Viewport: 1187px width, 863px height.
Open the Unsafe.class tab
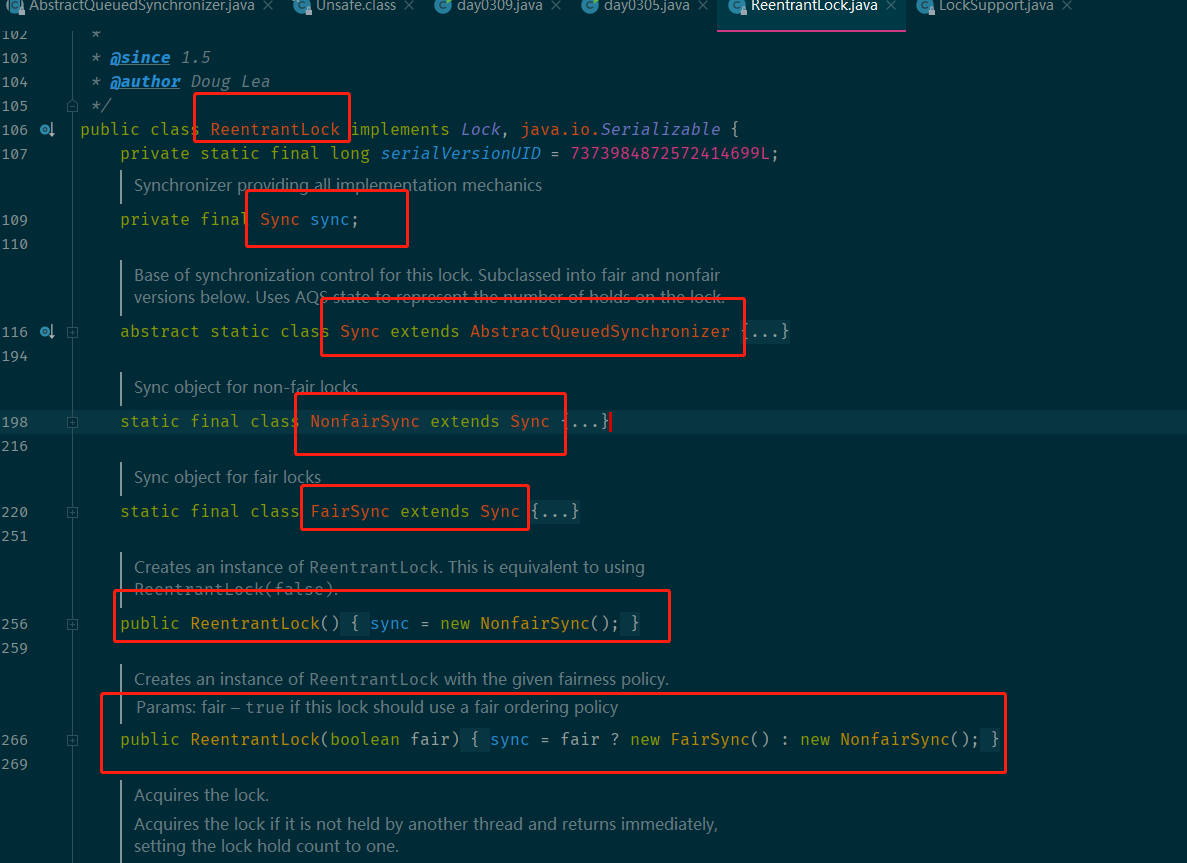[356, 6]
